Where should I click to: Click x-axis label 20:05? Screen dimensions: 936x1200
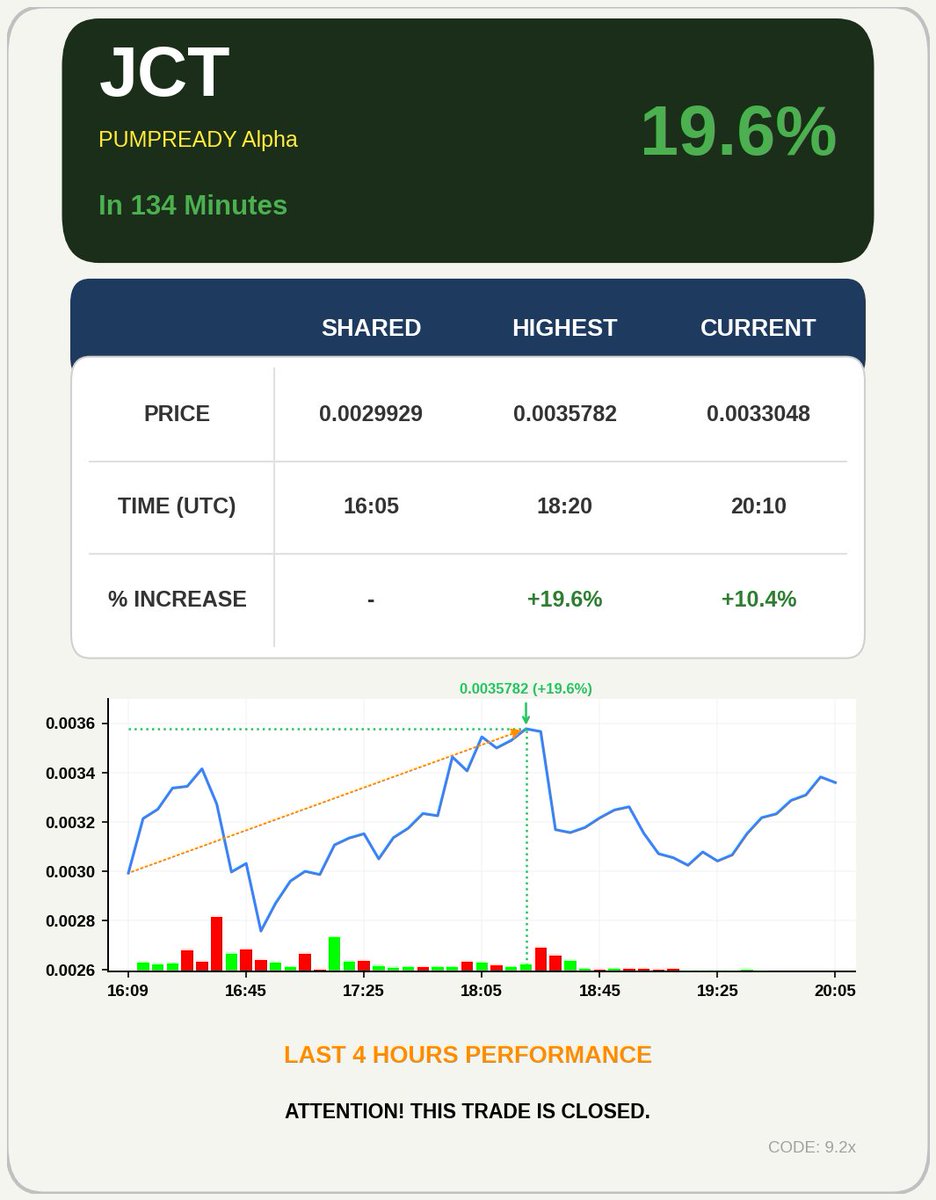tap(835, 991)
